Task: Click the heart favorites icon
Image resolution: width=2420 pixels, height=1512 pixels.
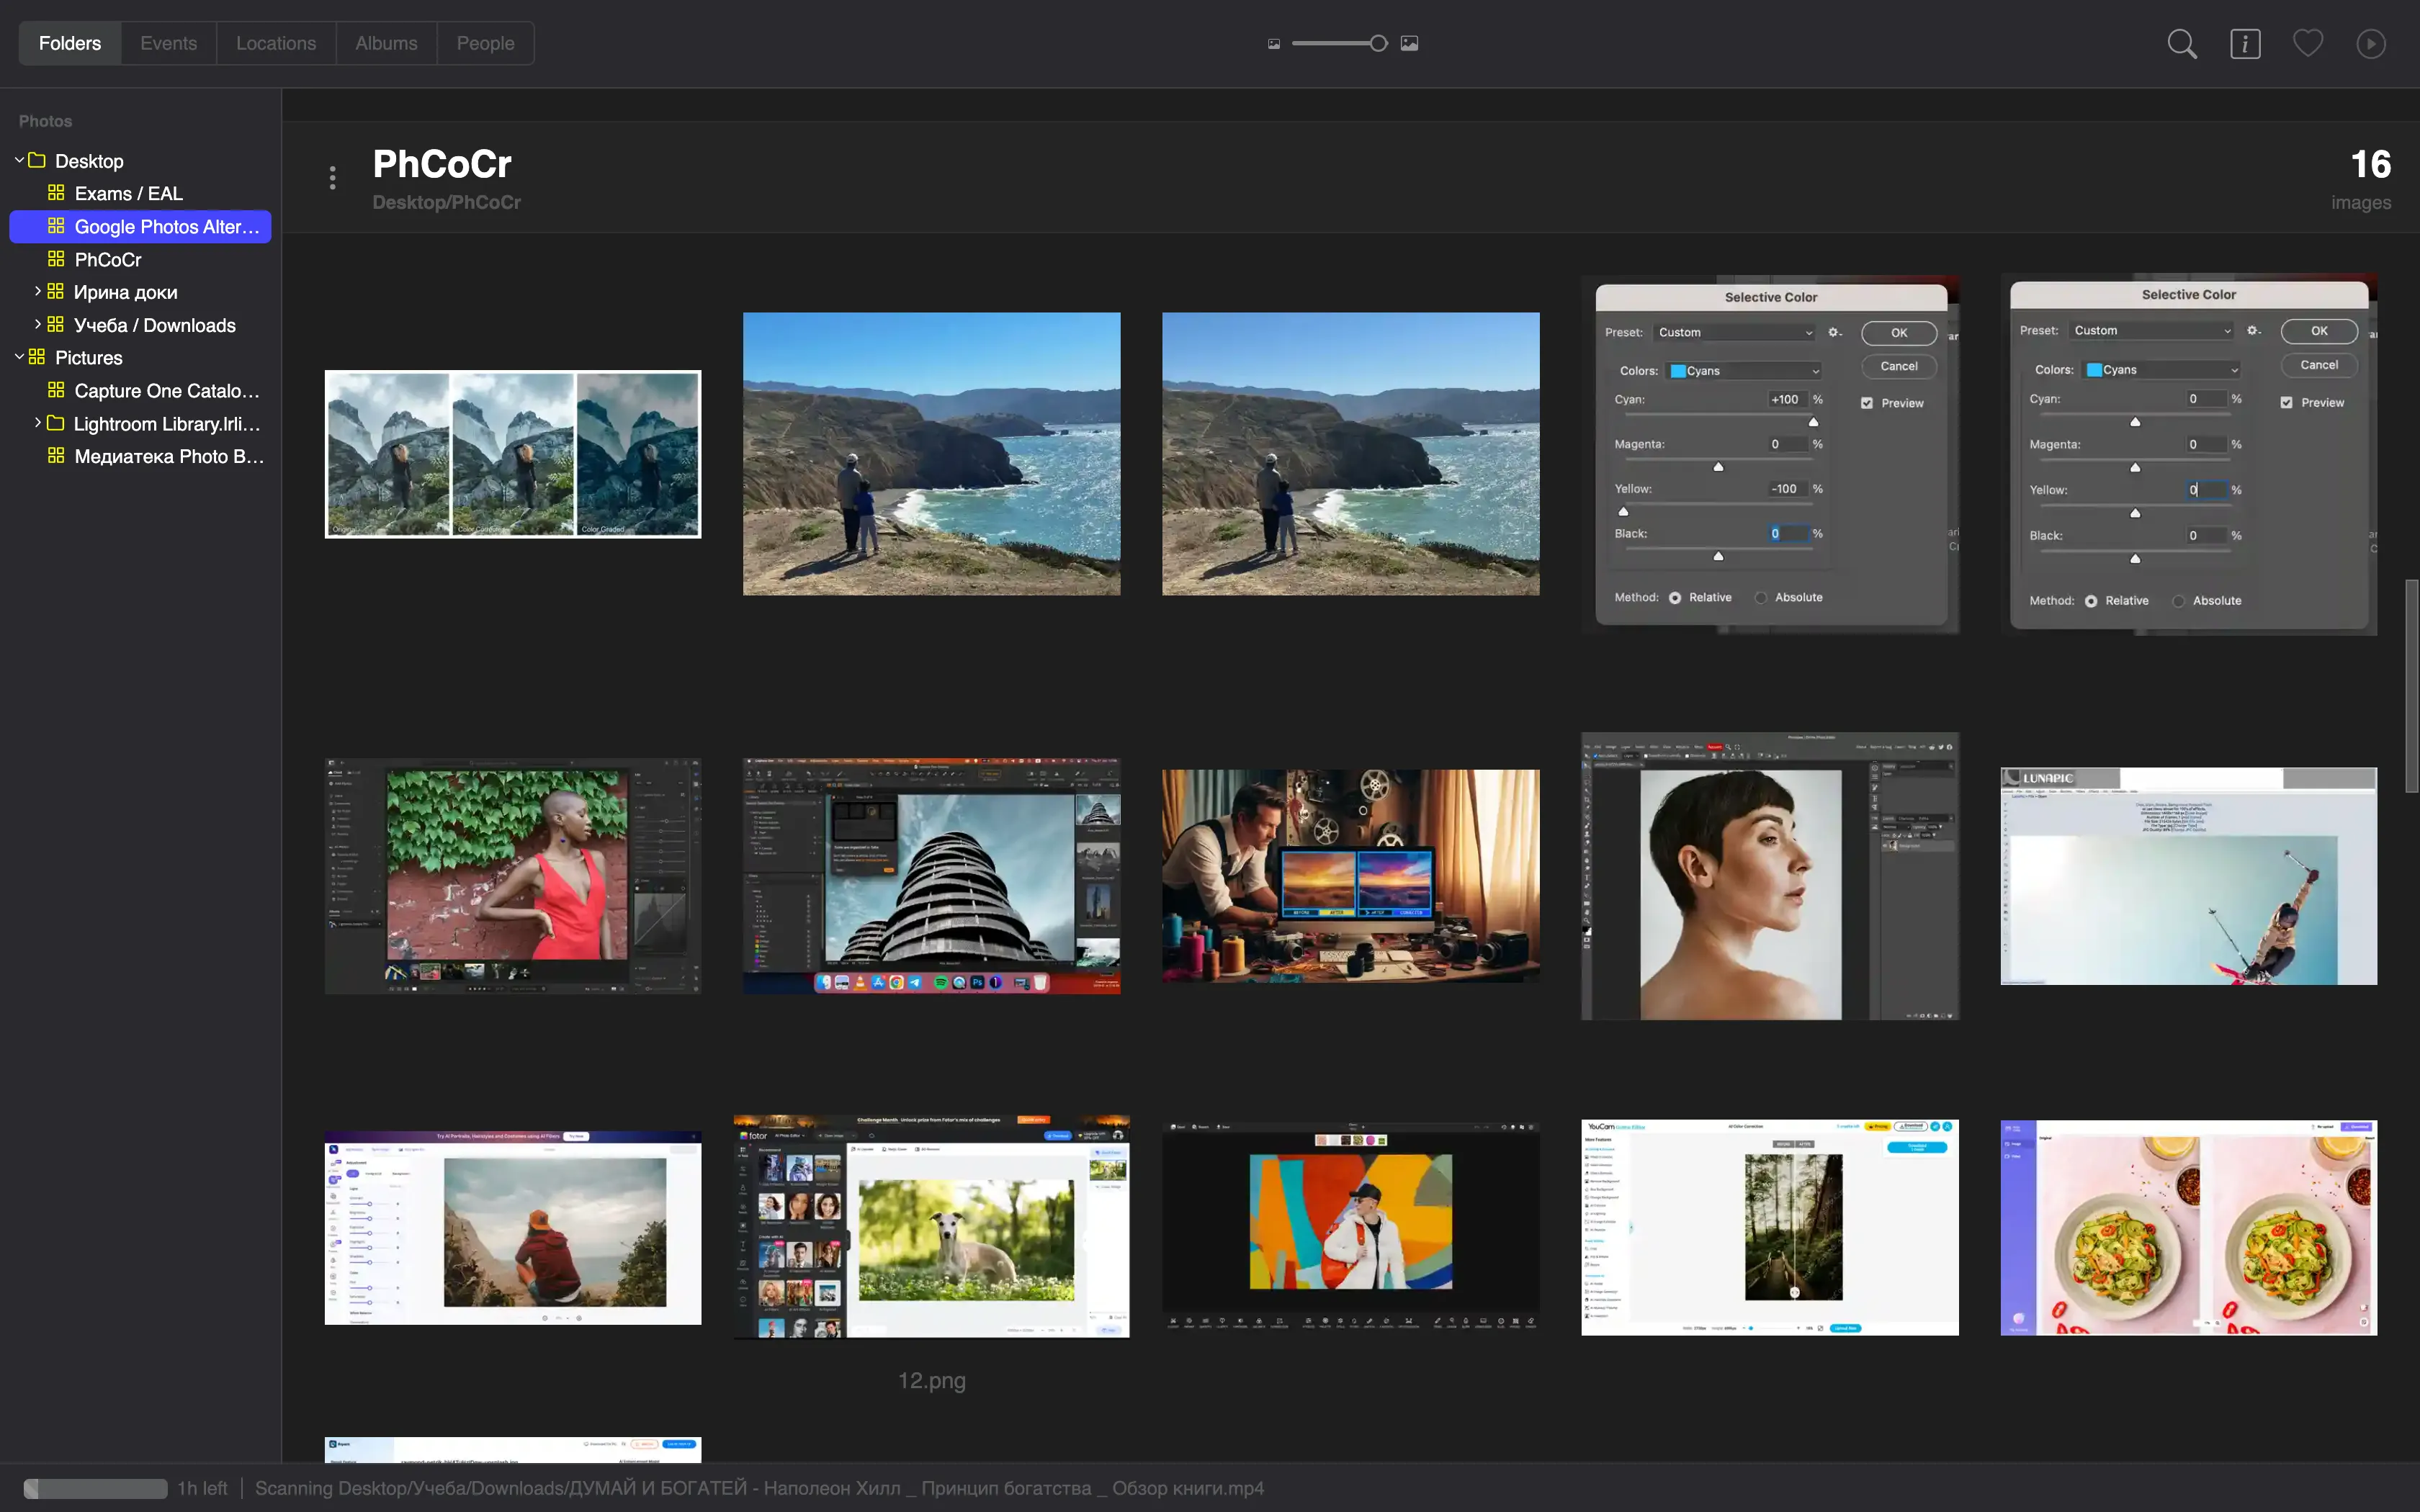Action: (2307, 43)
